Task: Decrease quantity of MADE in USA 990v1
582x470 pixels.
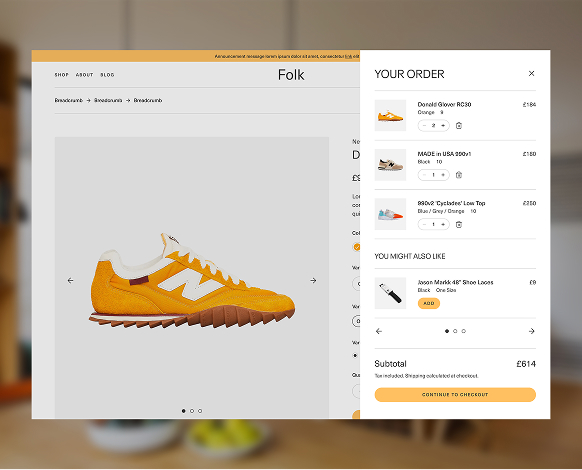Action: 424,175
